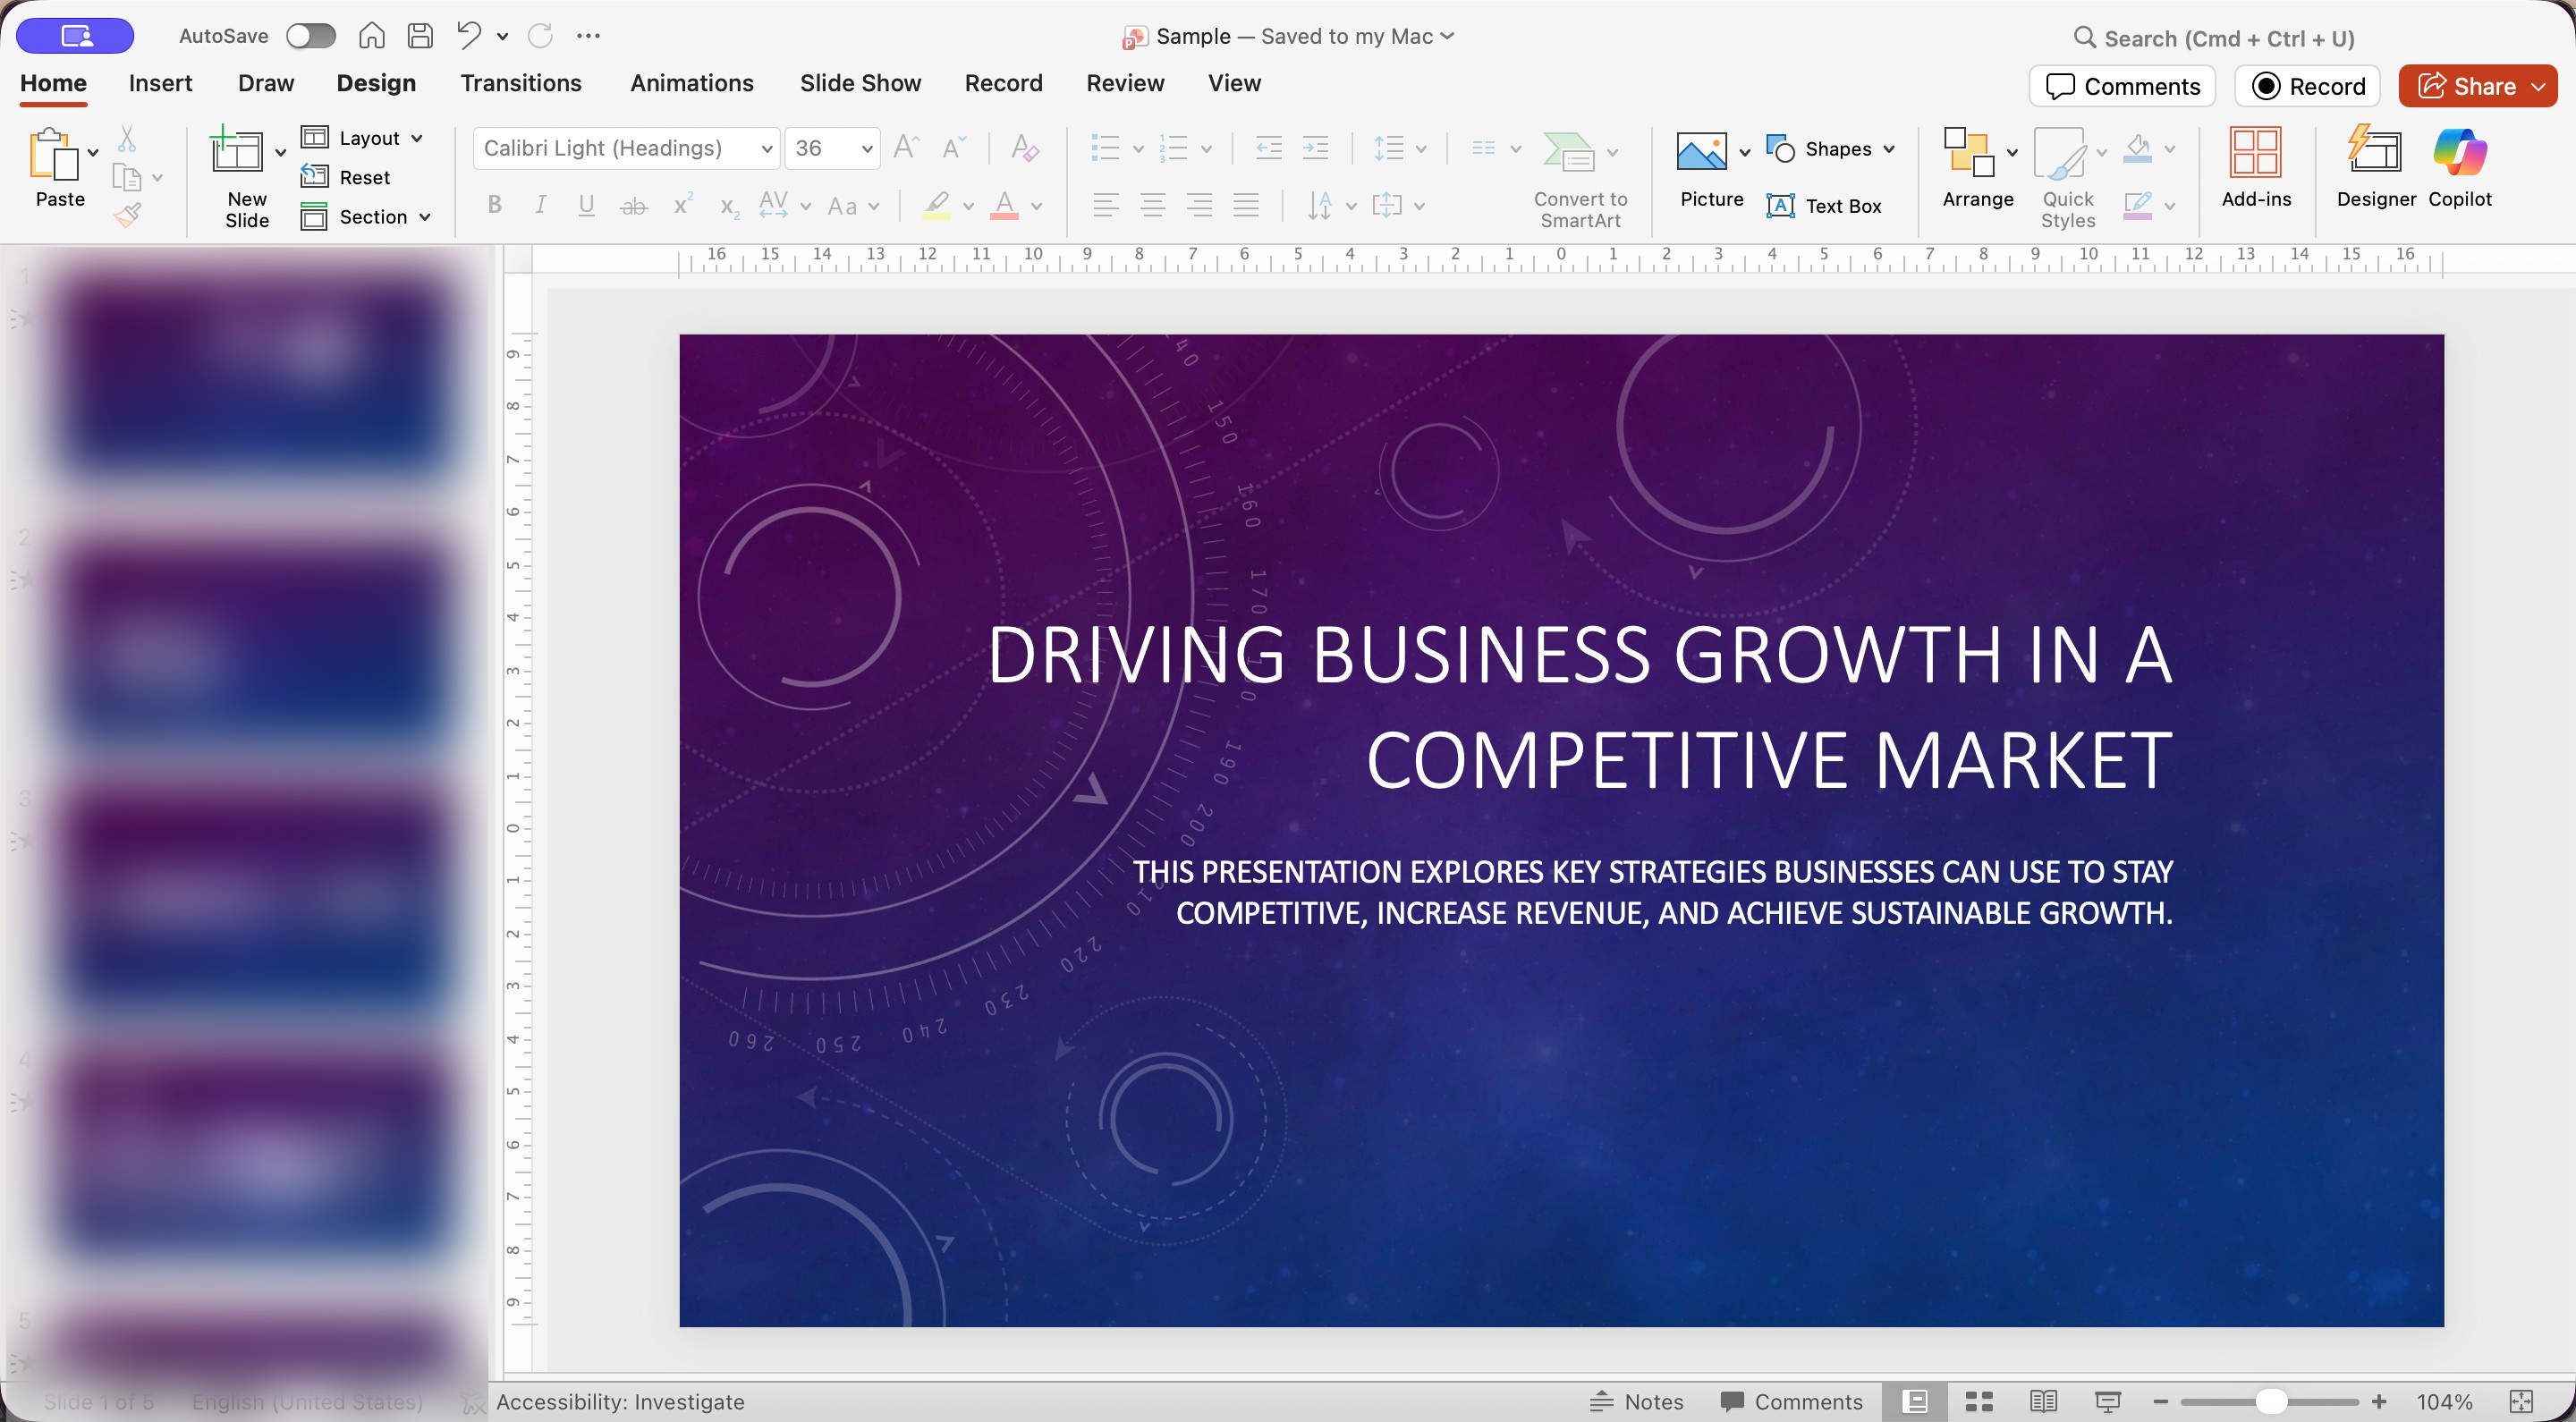Launch Copilot from the ribbon
The image size is (2576, 1422).
click(x=2459, y=166)
